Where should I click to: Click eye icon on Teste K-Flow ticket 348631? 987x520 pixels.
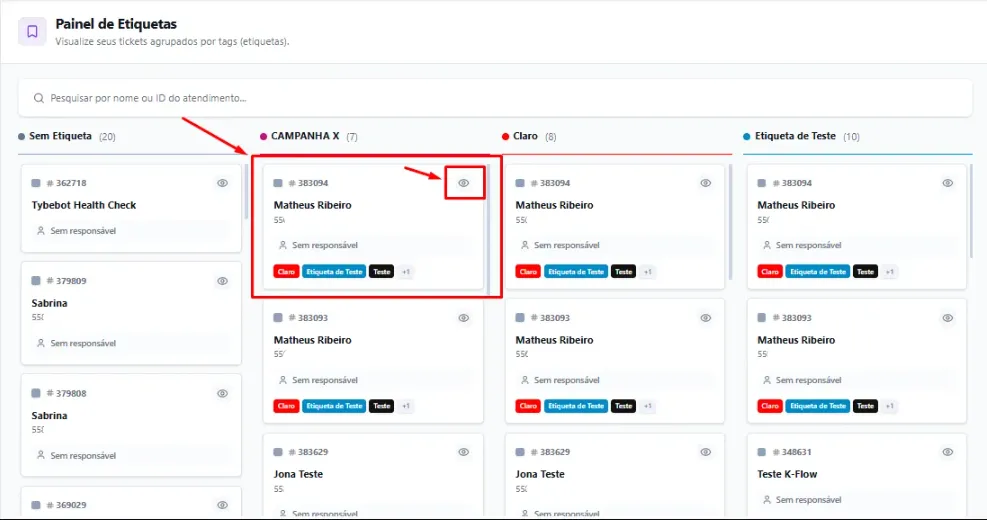947,452
